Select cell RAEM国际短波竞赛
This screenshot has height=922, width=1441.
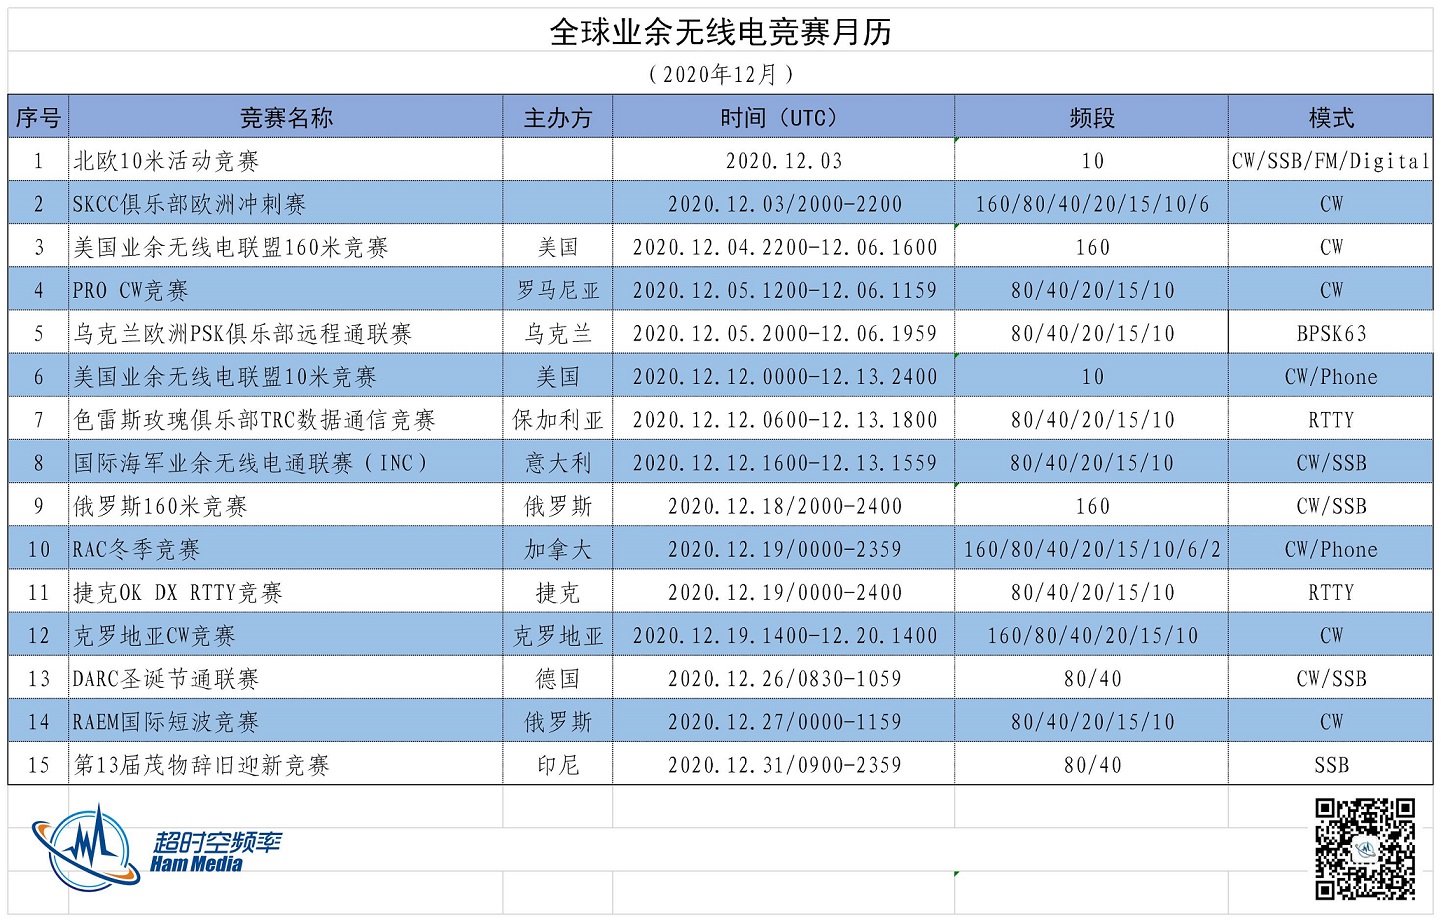(x=286, y=721)
